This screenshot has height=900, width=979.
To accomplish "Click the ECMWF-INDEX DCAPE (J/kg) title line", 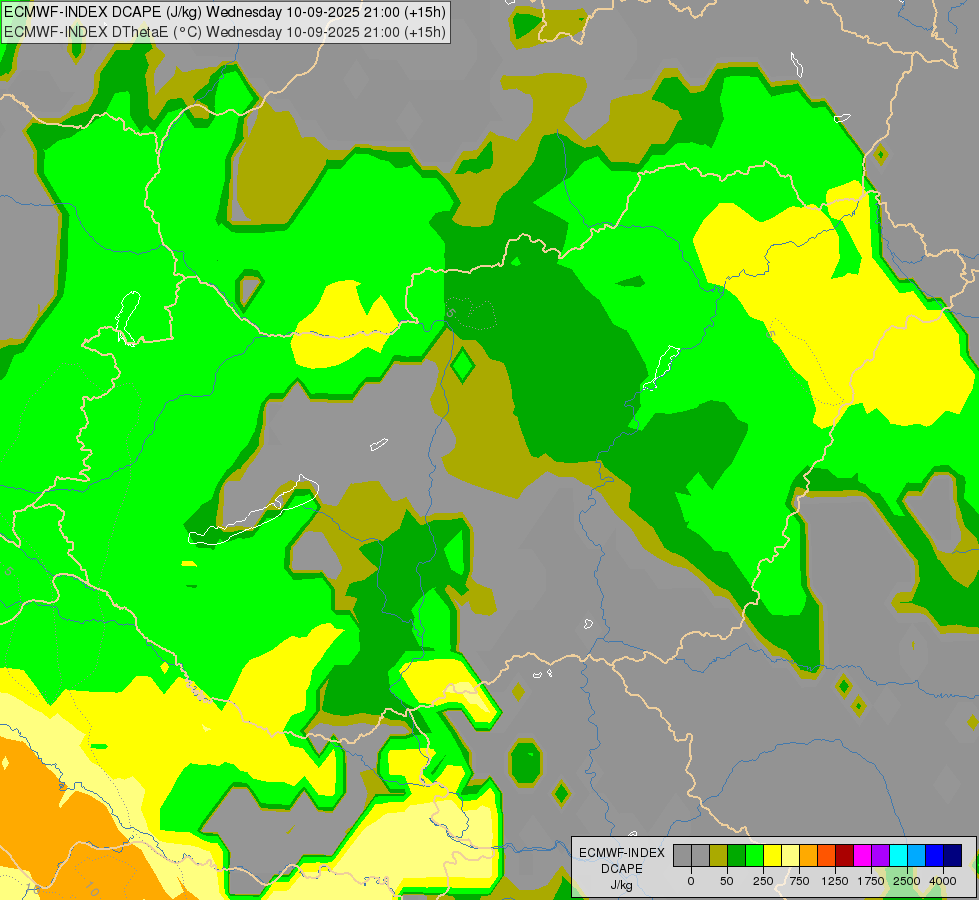I will tap(225, 12).
